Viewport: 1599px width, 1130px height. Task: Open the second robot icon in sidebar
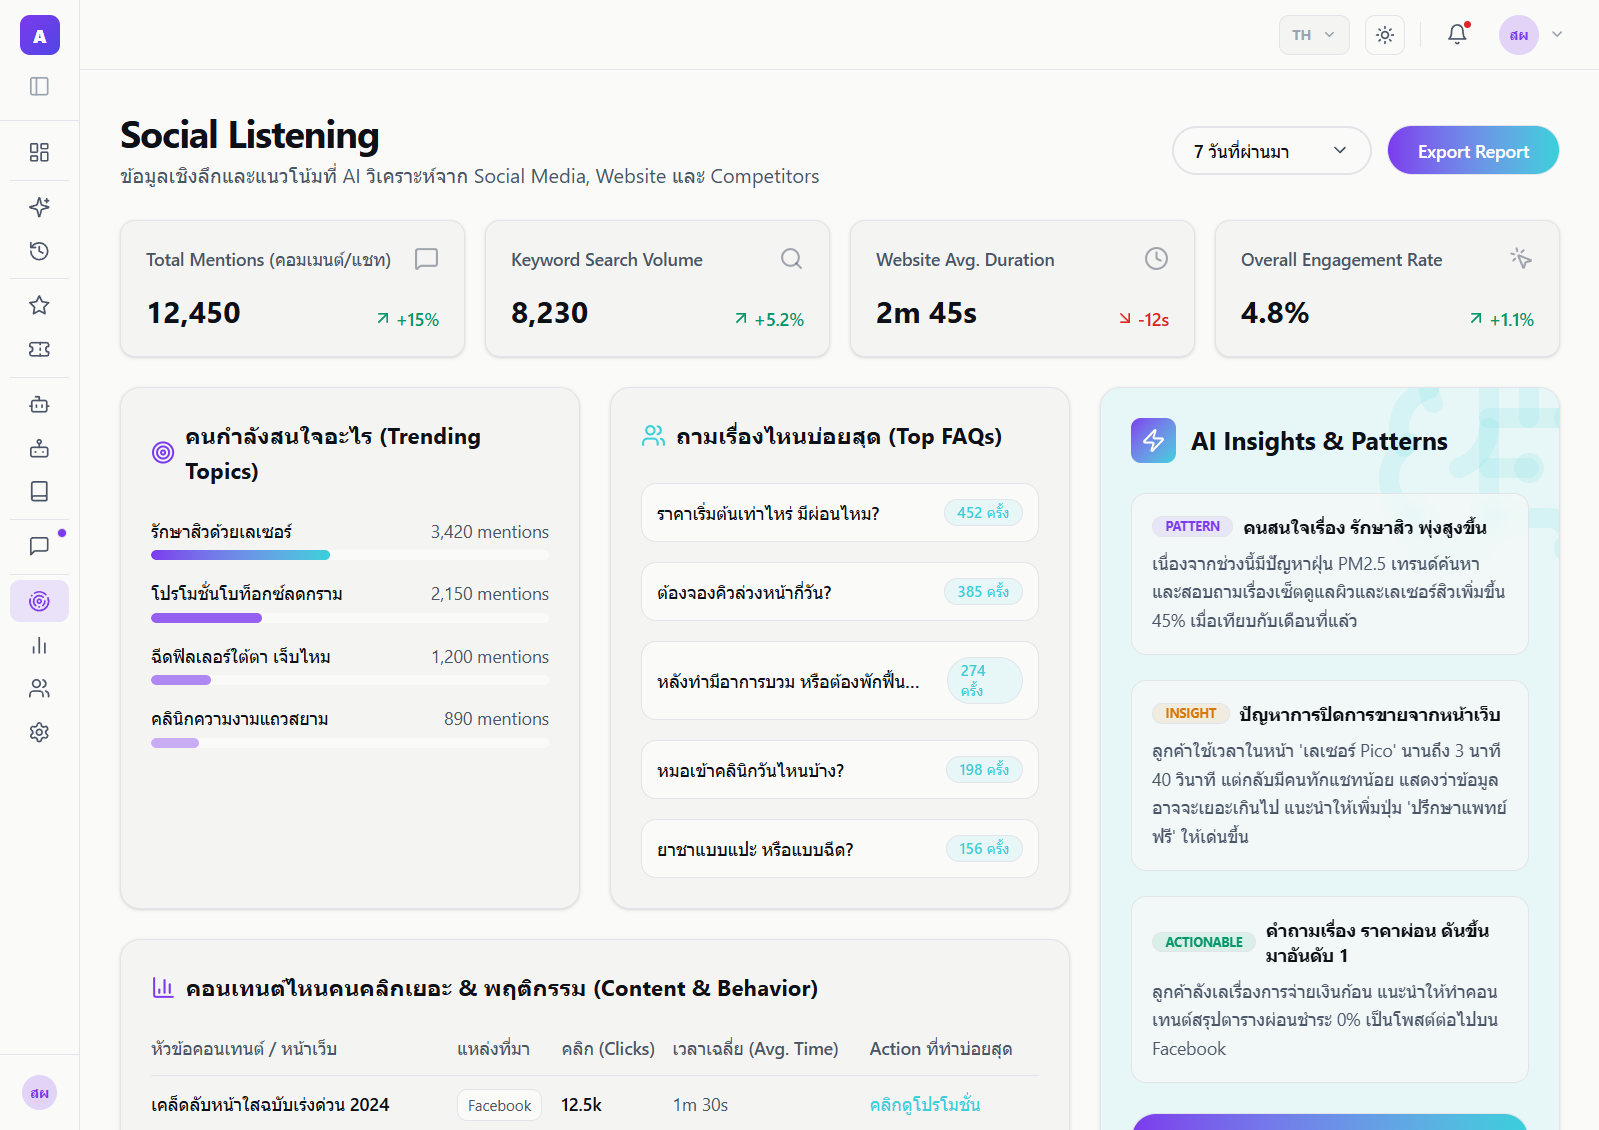[40, 448]
